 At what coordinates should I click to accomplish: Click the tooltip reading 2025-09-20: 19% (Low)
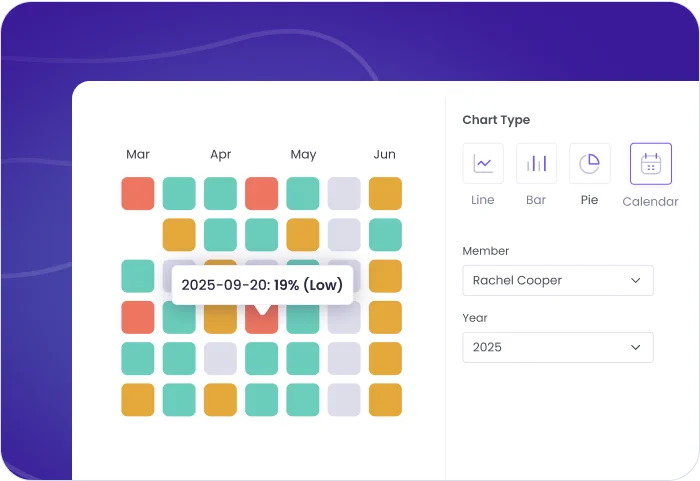click(x=261, y=285)
